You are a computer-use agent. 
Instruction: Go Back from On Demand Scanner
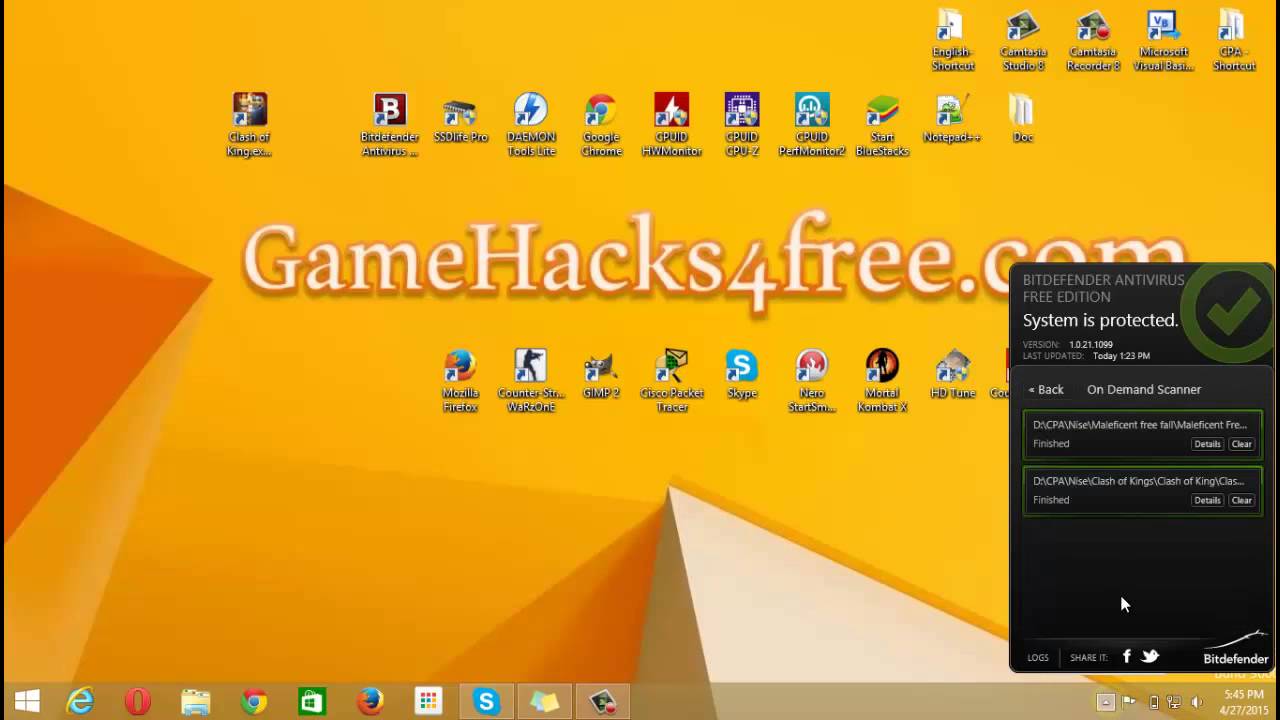click(x=1046, y=389)
